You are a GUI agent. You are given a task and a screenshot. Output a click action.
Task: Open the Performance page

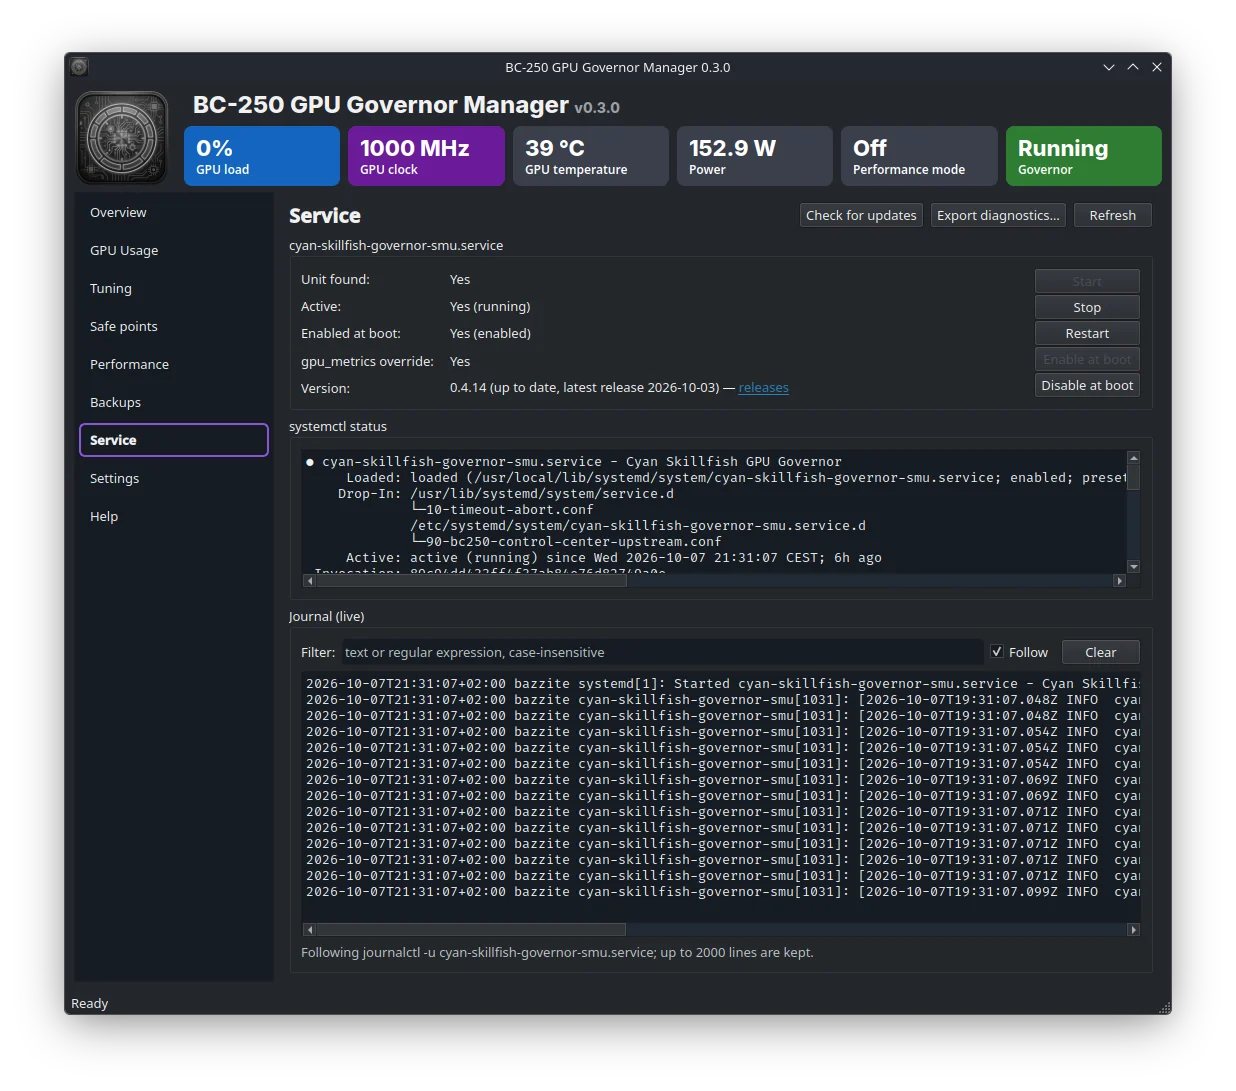click(174, 364)
